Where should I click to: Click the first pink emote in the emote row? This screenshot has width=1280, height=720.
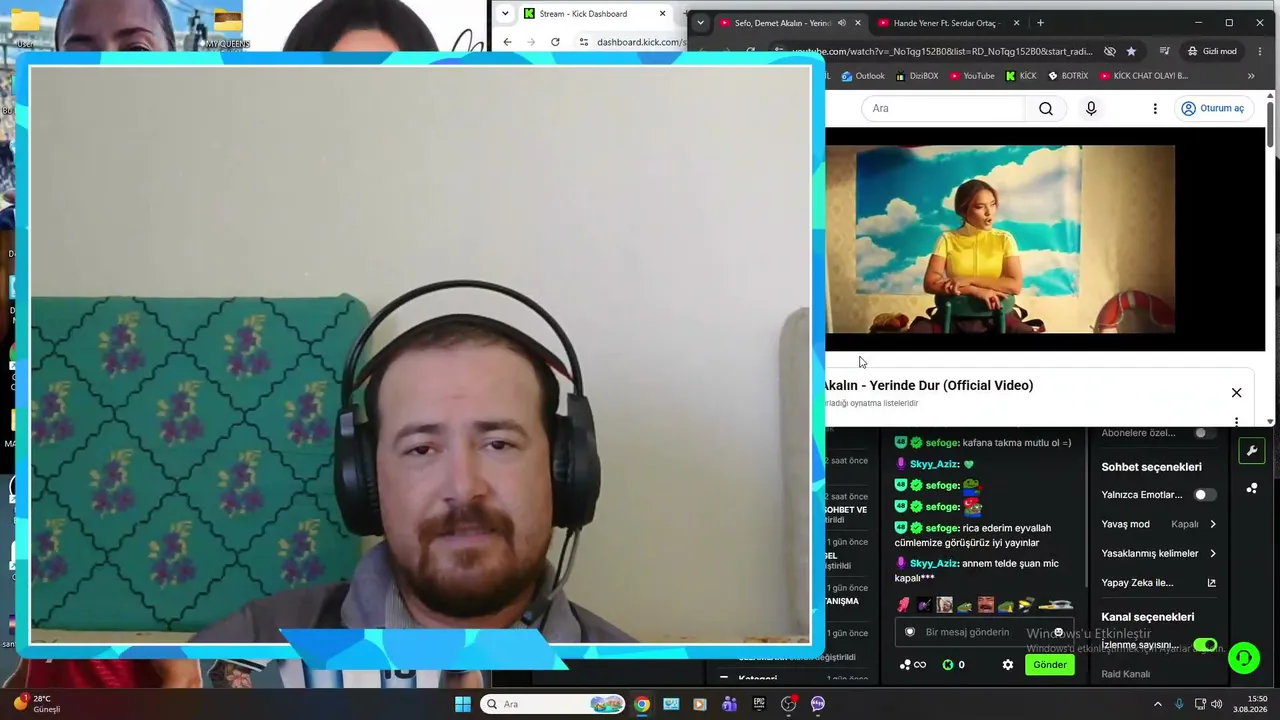pos(904,605)
